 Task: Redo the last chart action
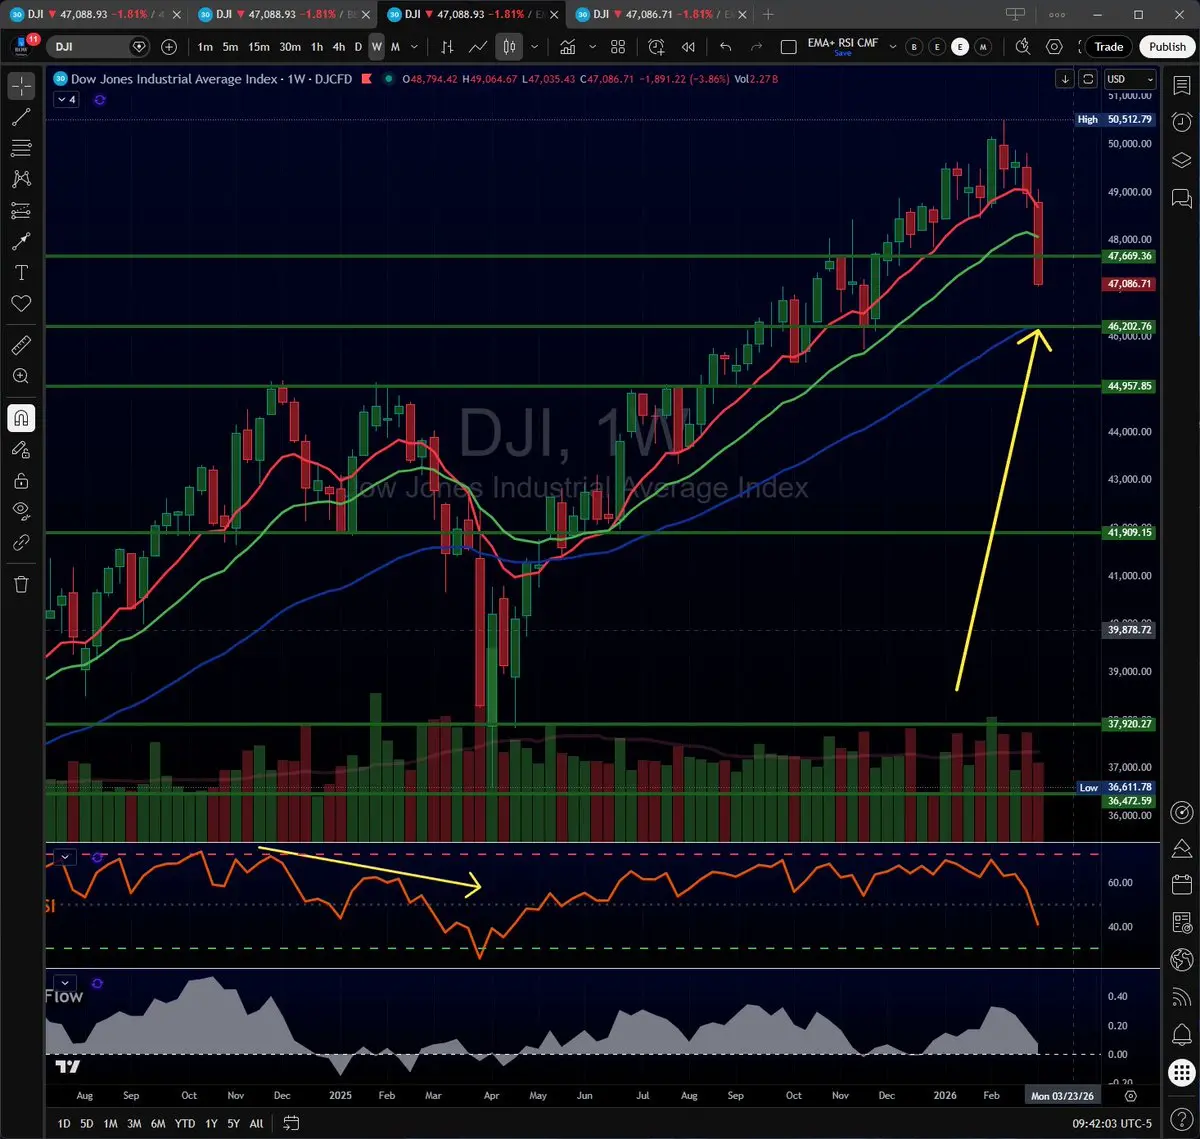[757, 47]
